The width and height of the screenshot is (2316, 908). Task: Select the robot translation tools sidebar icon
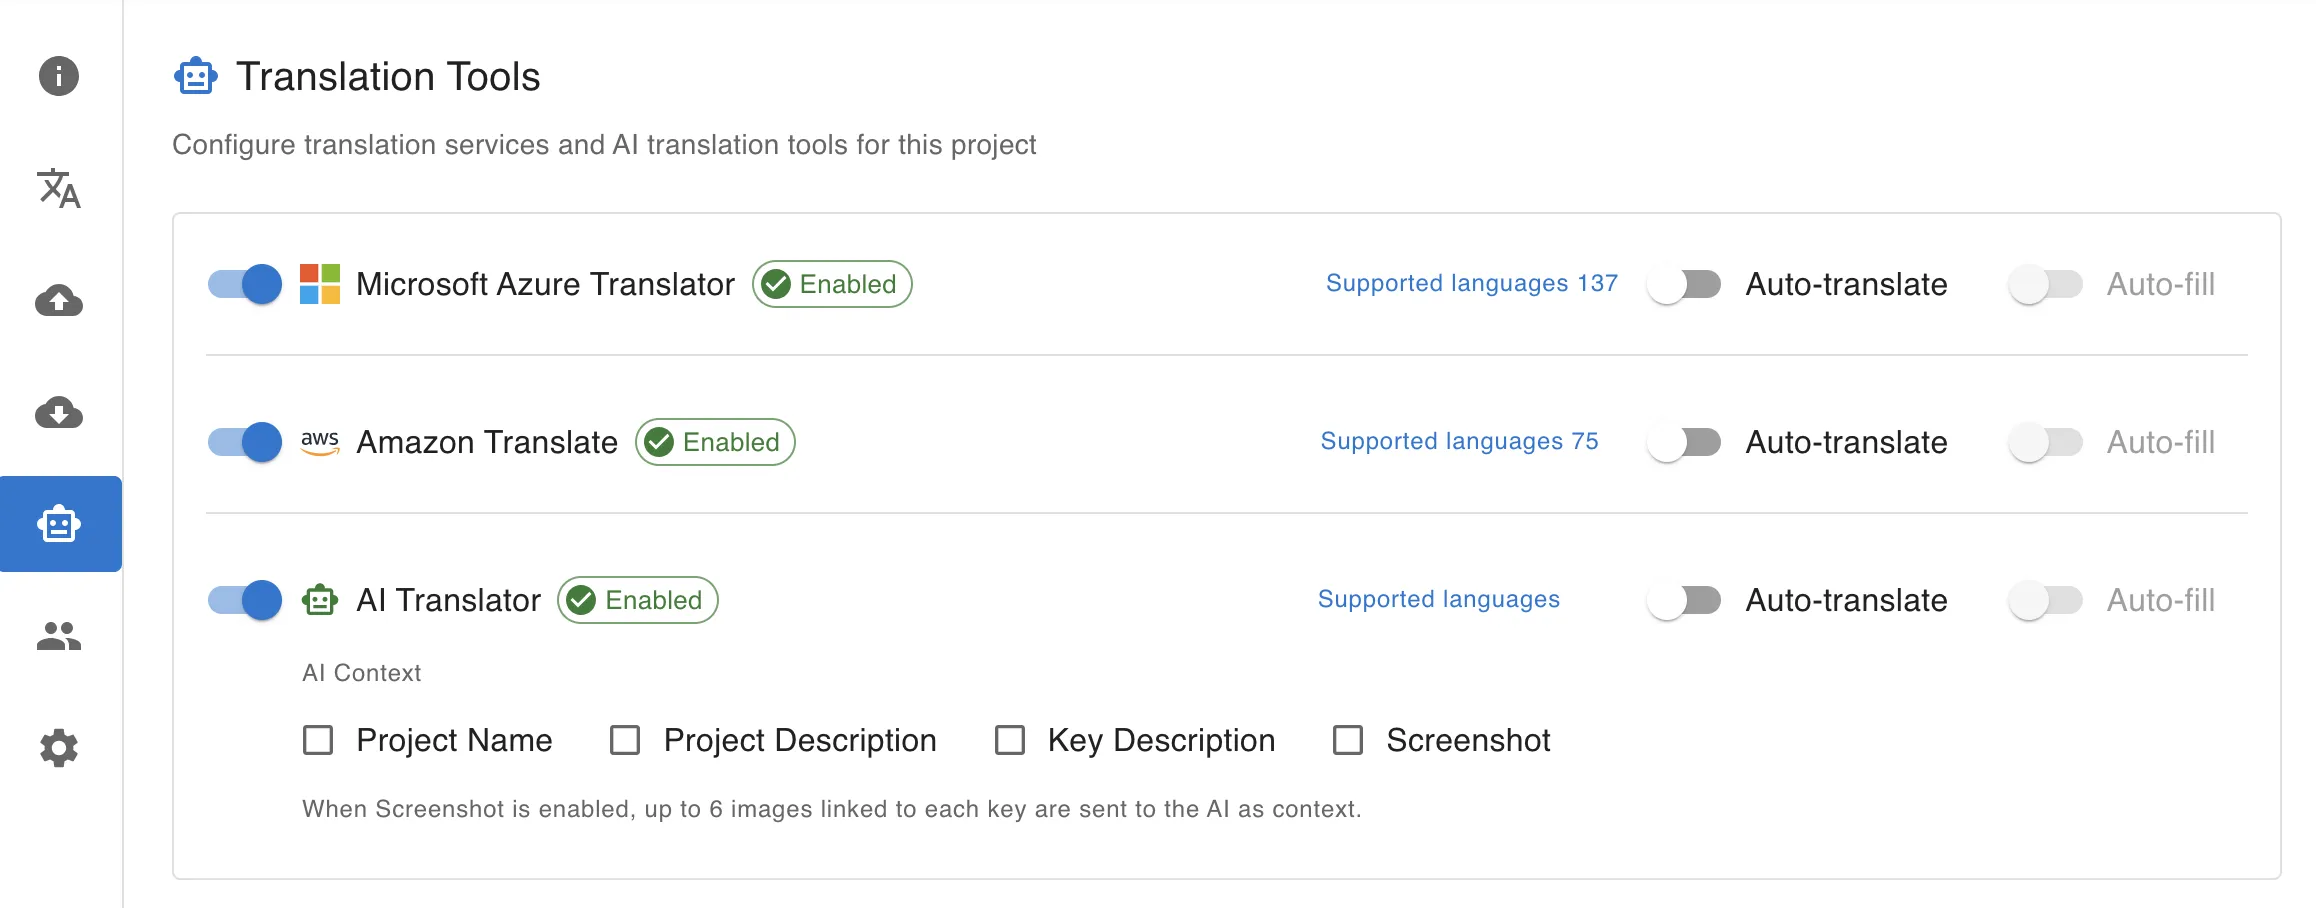click(x=60, y=524)
